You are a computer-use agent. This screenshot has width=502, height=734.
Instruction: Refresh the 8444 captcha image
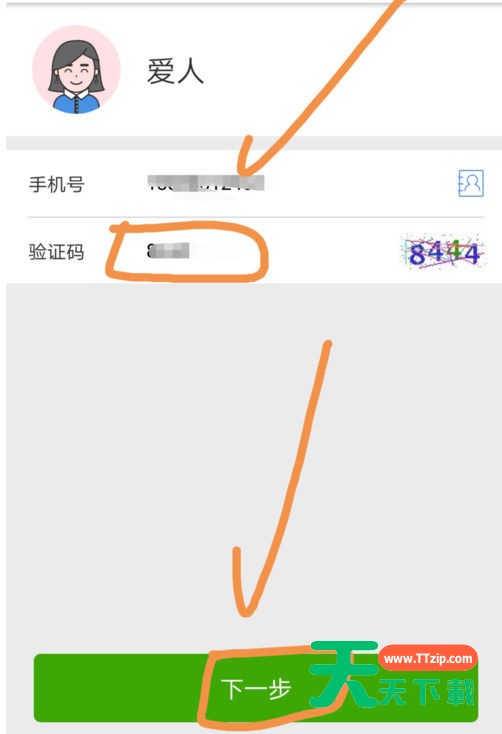point(443,252)
